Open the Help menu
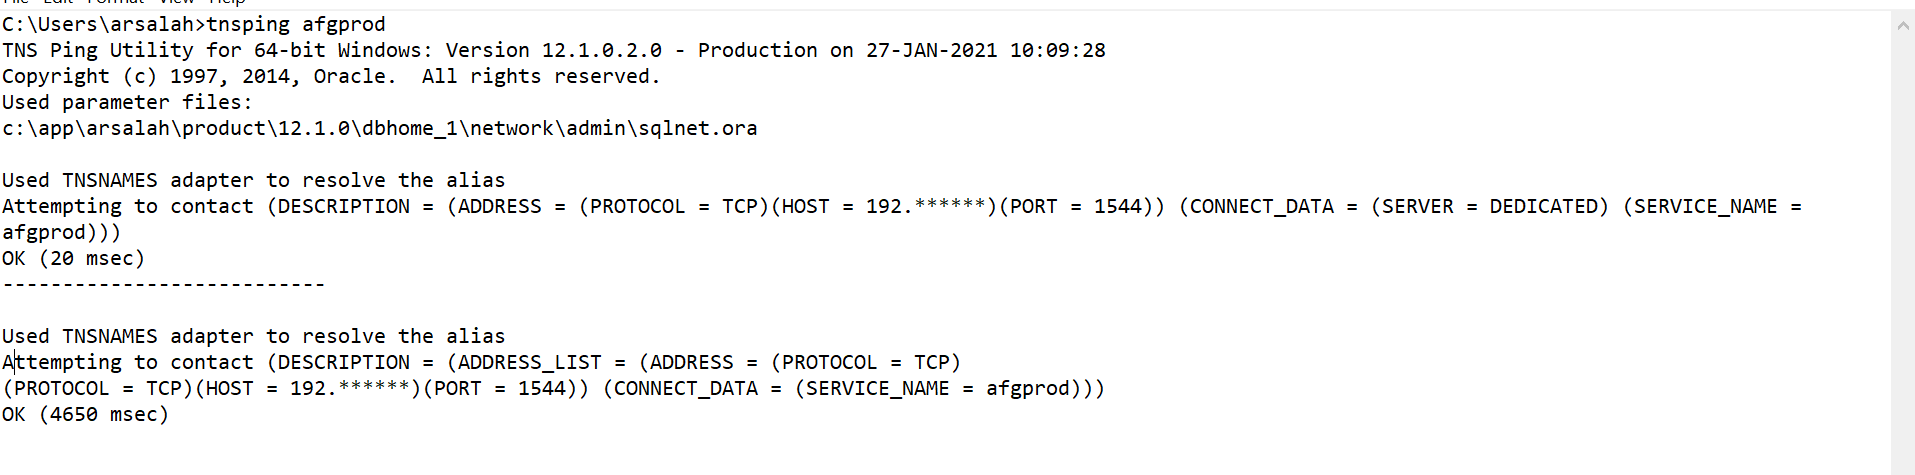The height and width of the screenshot is (475, 1915). [x=227, y=2]
